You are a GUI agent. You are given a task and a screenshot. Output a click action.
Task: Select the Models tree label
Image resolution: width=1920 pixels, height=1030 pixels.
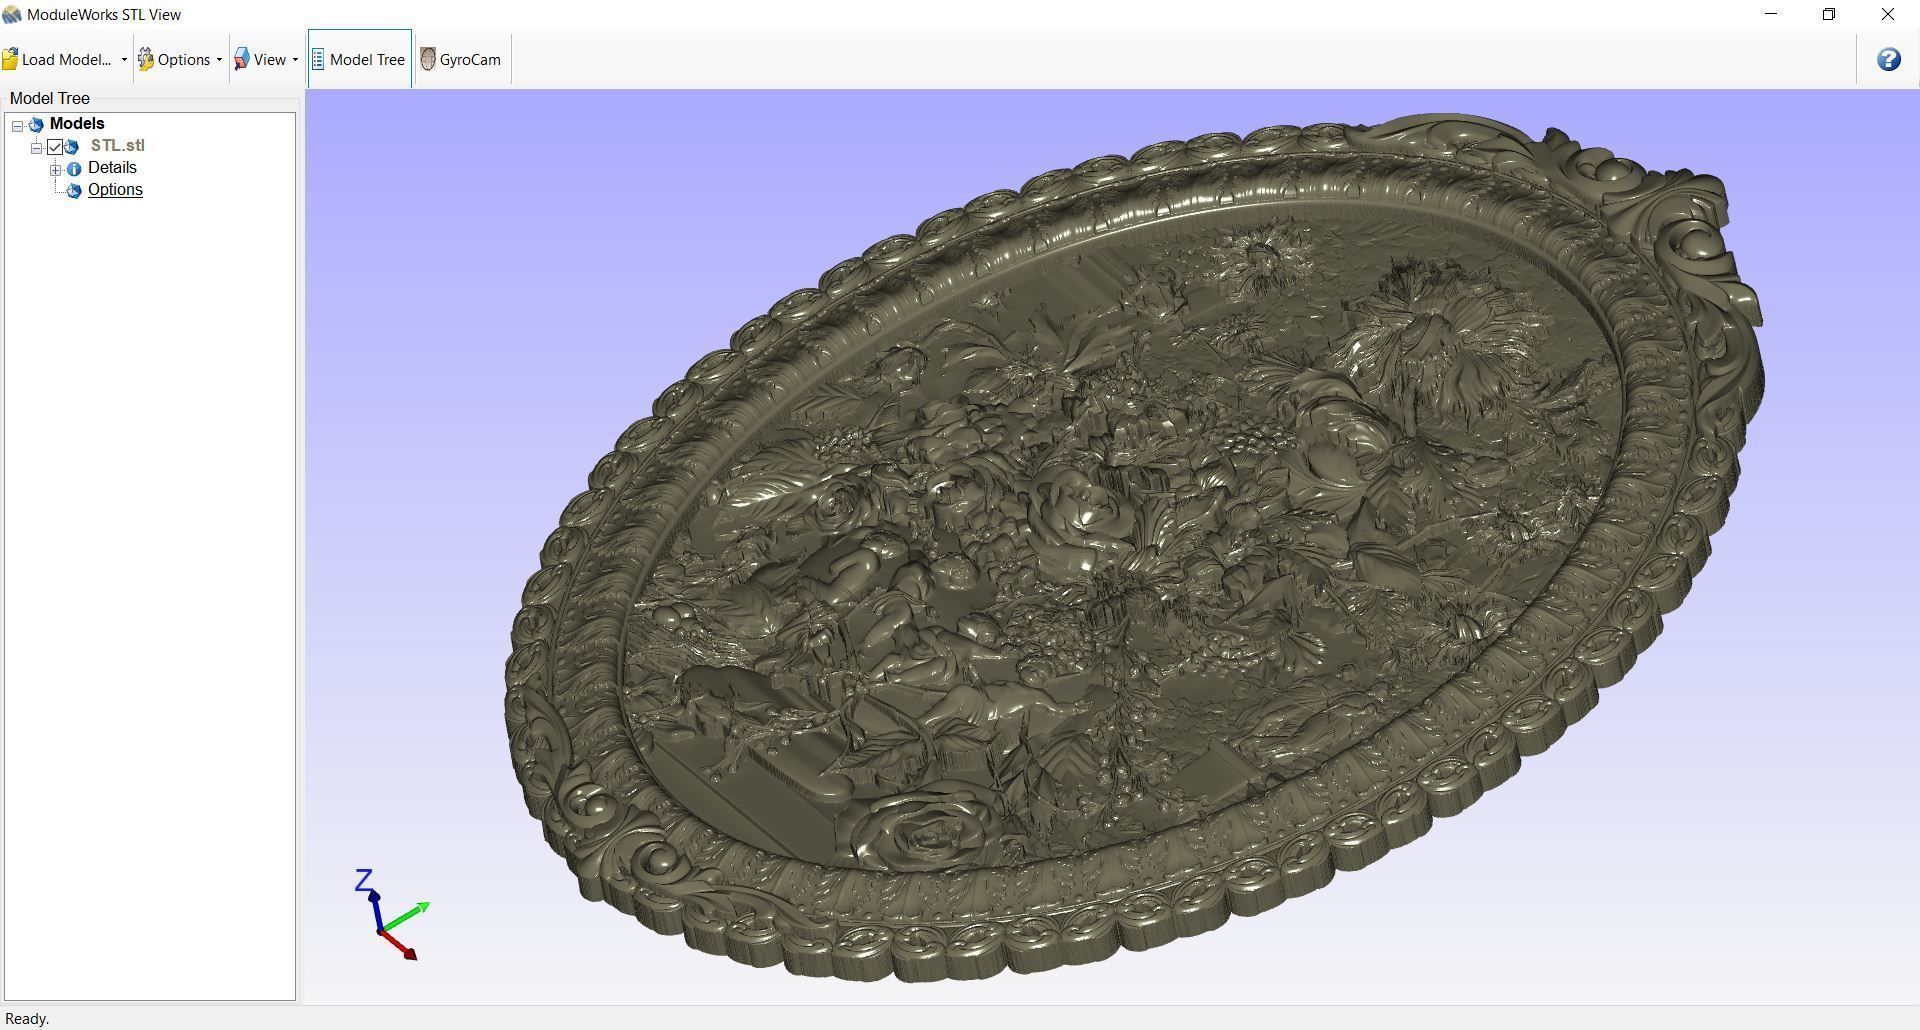click(x=77, y=124)
